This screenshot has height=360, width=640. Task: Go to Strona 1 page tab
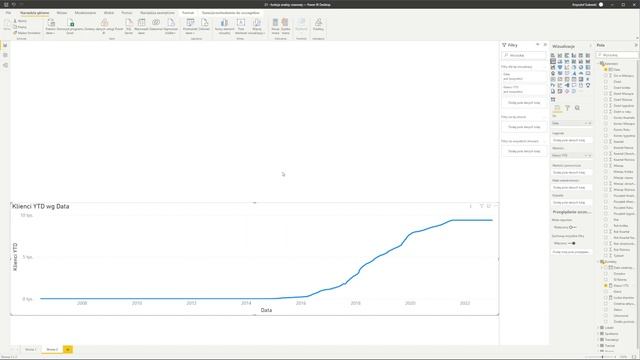click(31, 349)
